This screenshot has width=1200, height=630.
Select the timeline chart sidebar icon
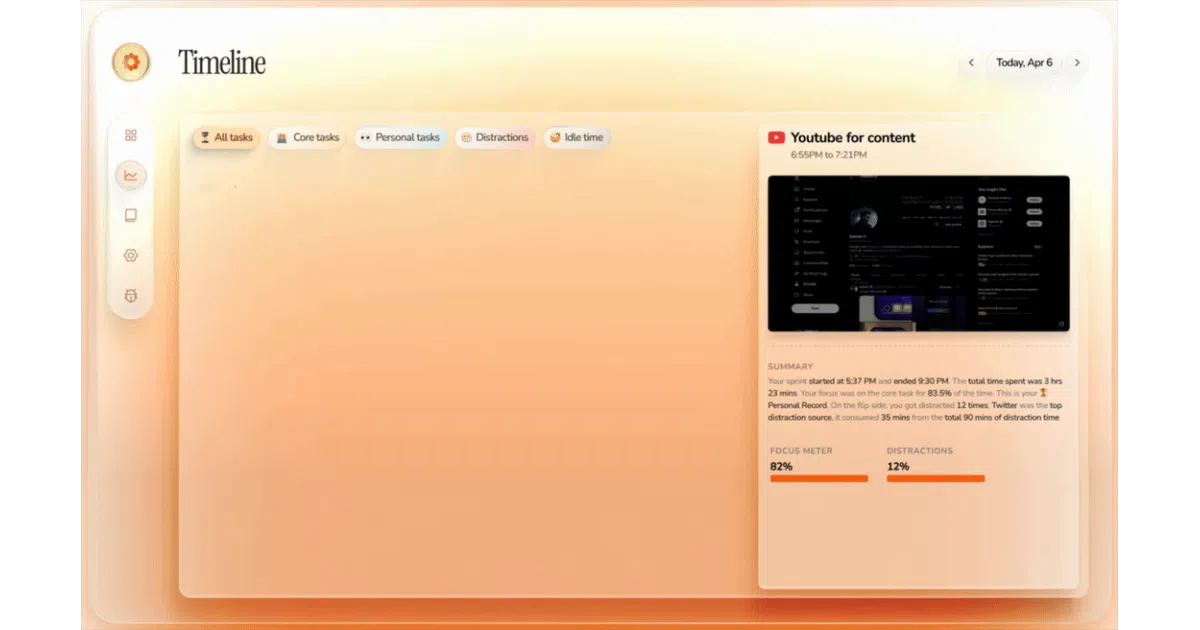131,175
